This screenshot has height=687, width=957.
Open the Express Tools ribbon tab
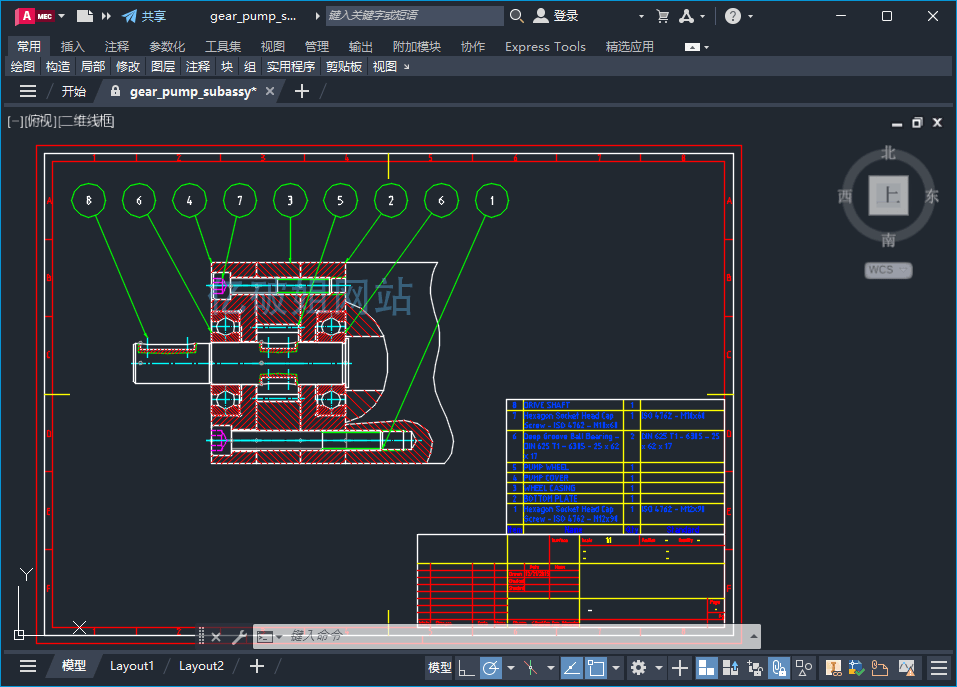(x=545, y=46)
